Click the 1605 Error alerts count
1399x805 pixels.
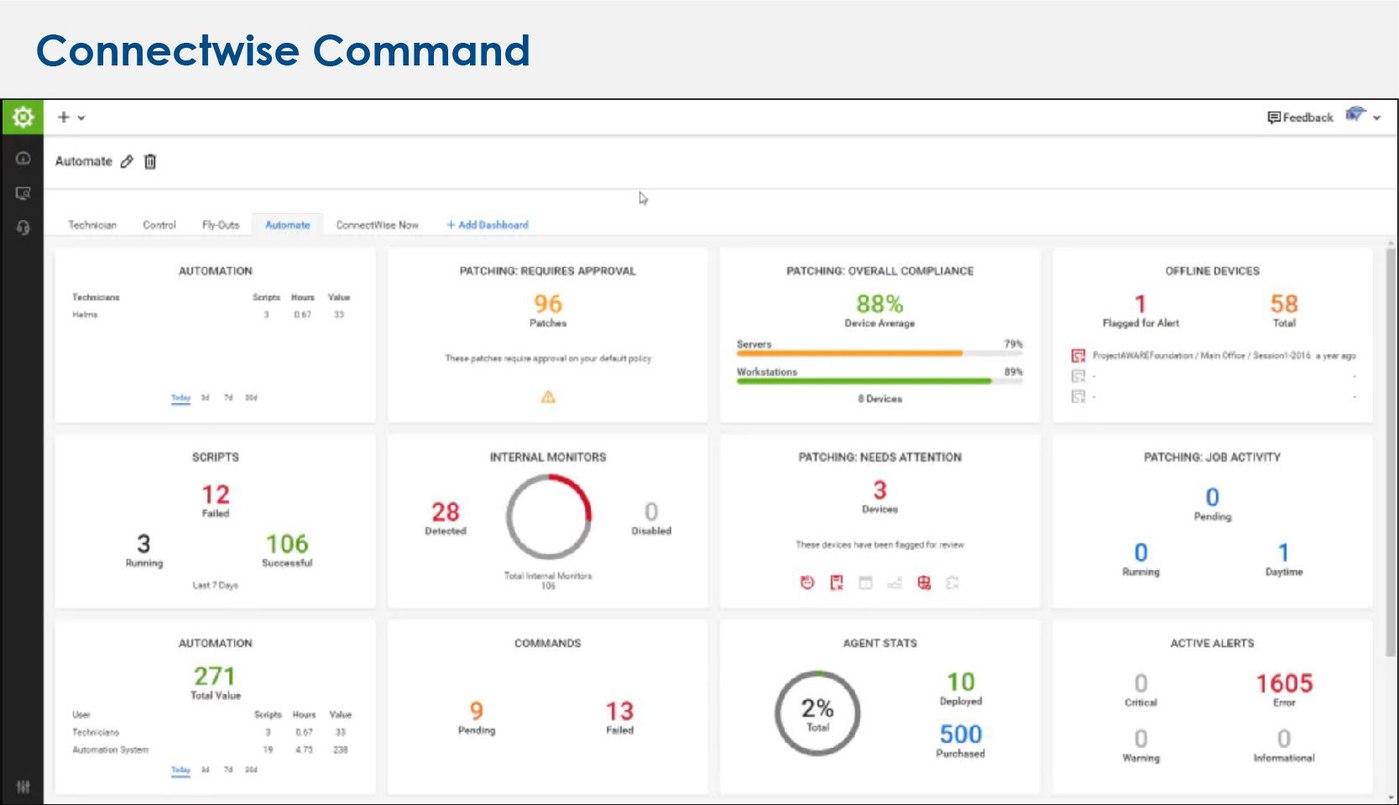coord(1284,684)
